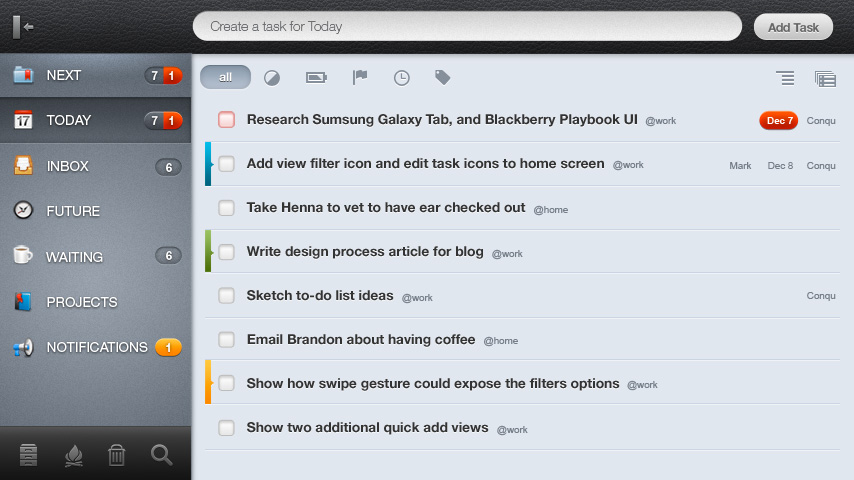854x480 pixels.
Task: Click the campfire icon in bottom bar
Action: click(x=73, y=455)
